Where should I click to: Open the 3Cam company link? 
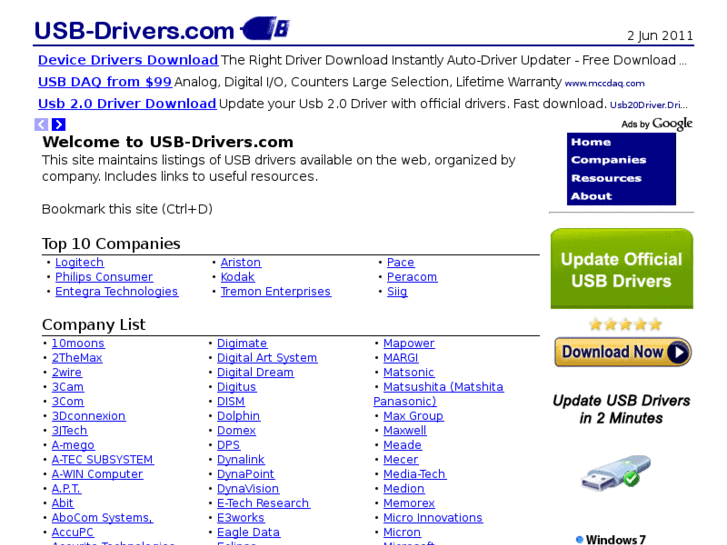(x=68, y=387)
